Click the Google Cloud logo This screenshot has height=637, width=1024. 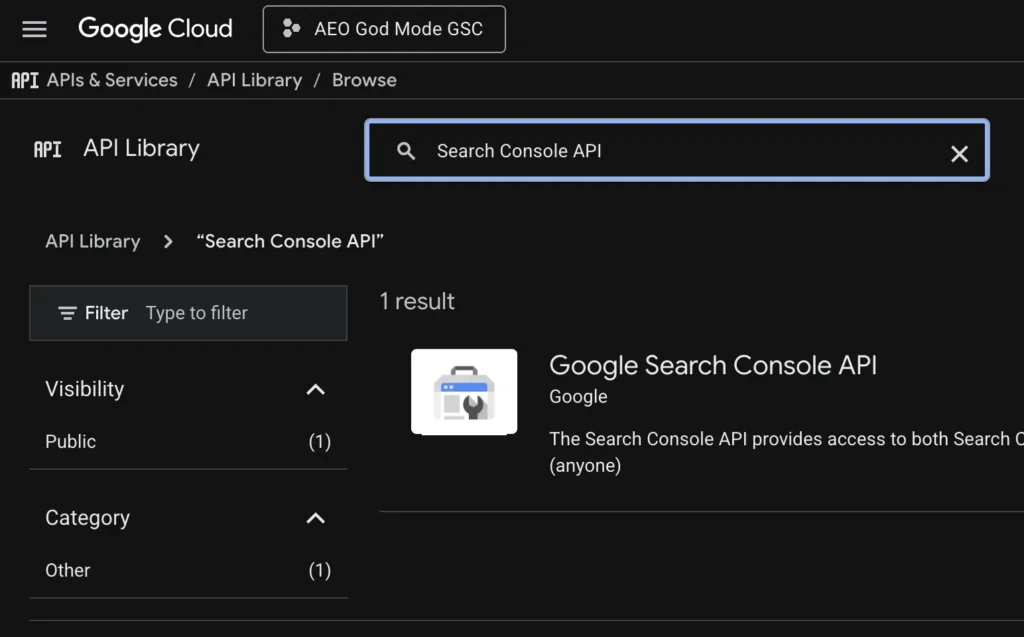155,29
